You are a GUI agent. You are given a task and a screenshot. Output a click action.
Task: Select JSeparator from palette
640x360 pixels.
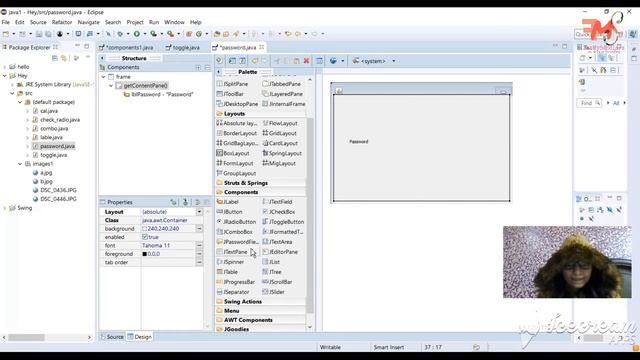pyautogui.click(x=233, y=292)
